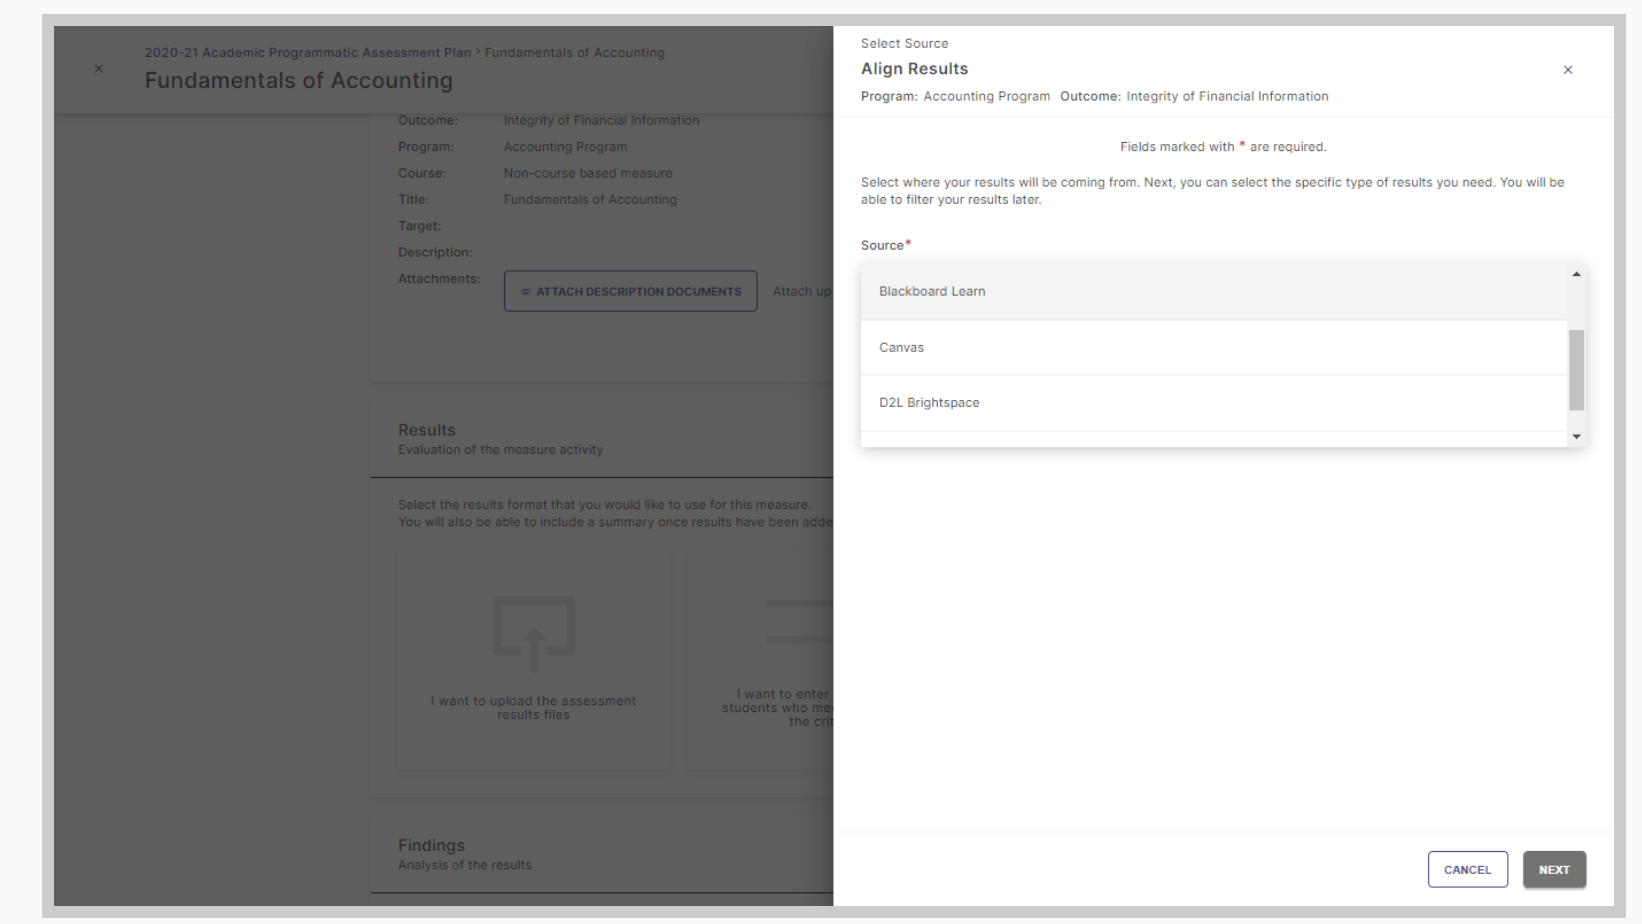Click Fundamentals of Accounting breadcrumb item
This screenshot has height=924, width=1642.
pyautogui.click(x=575, y=53)
